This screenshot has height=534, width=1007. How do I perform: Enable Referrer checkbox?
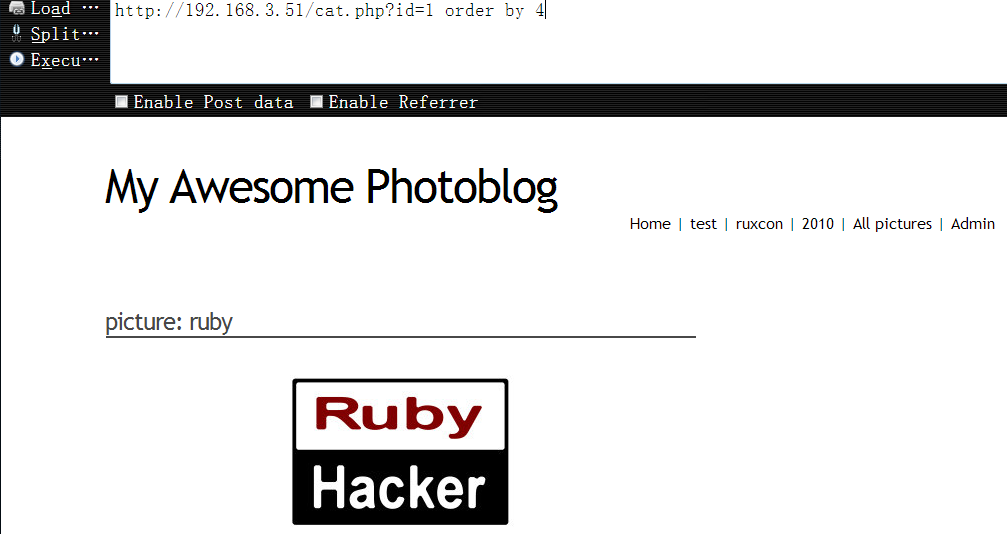coord(316,102)
